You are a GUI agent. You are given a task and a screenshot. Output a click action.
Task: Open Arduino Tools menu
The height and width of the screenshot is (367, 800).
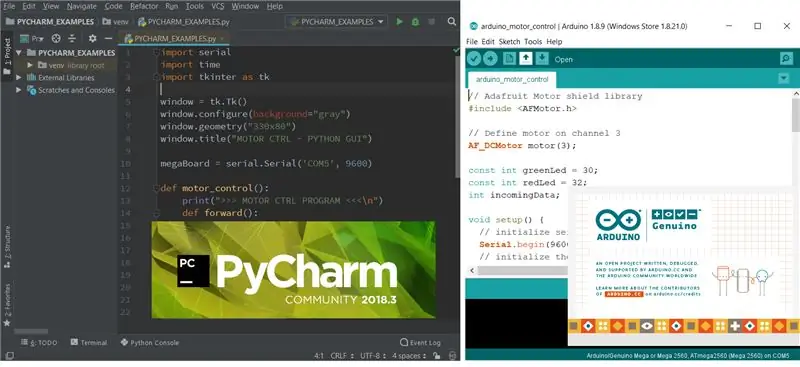533,42
